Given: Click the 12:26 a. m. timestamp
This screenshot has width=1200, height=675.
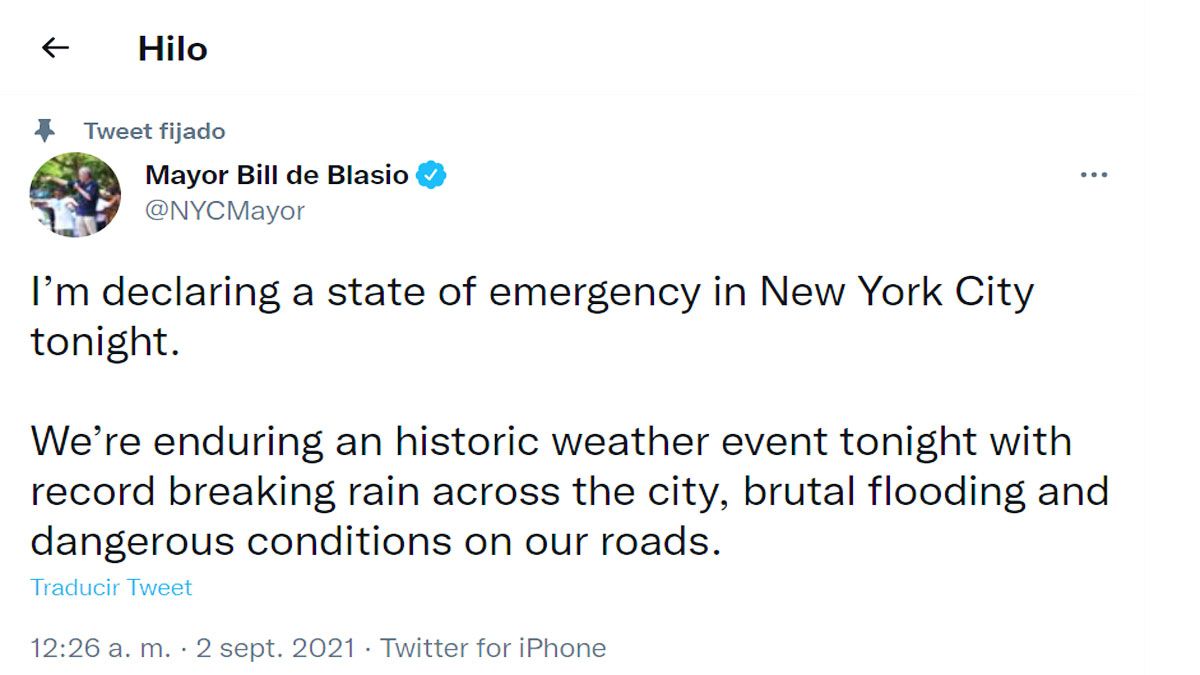Looking at the screenshot, I should pyautogui.click(x=100, y=648).
